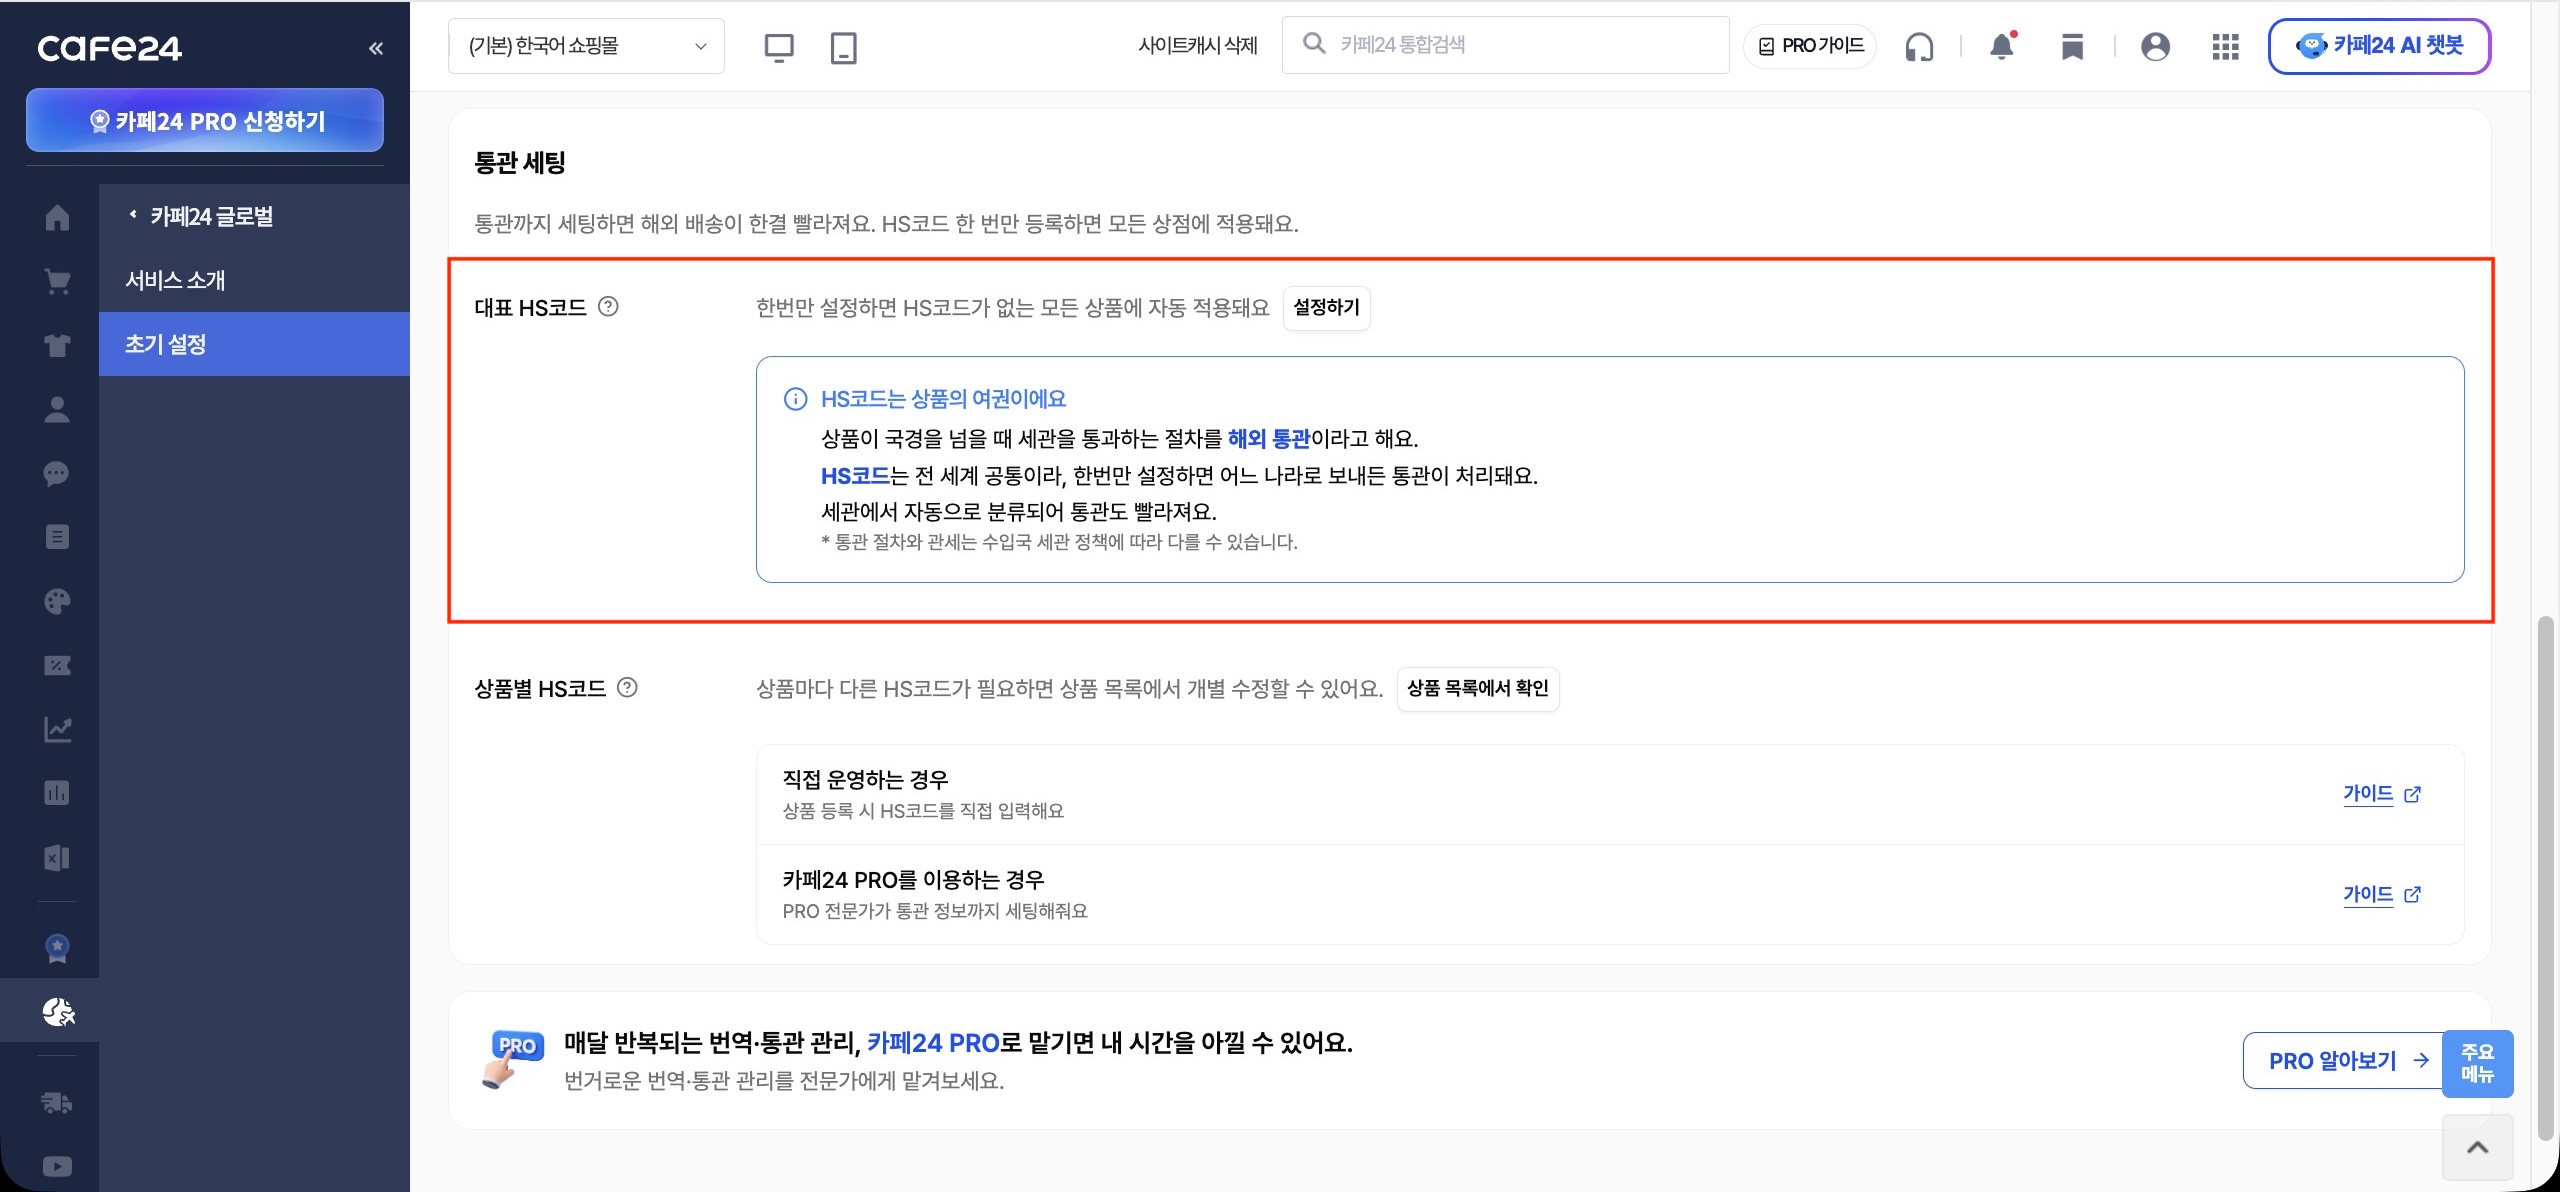The width and height of the screenshot is (2560, 1192).
Task: Open the line chart analytics icon
Action: [57, 729]
